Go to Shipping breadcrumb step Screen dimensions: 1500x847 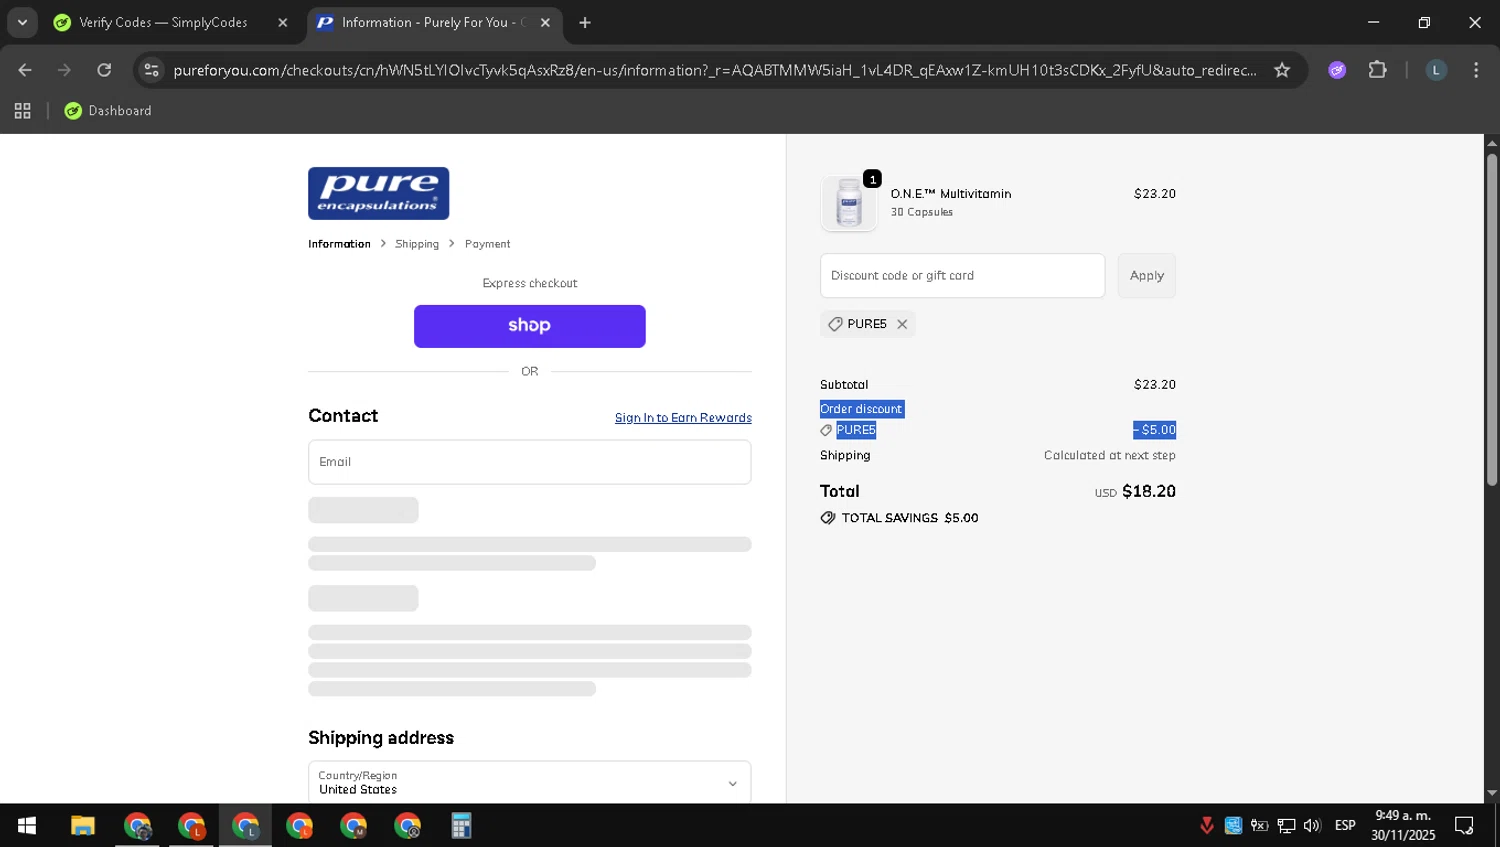click(x=417, y=244)
